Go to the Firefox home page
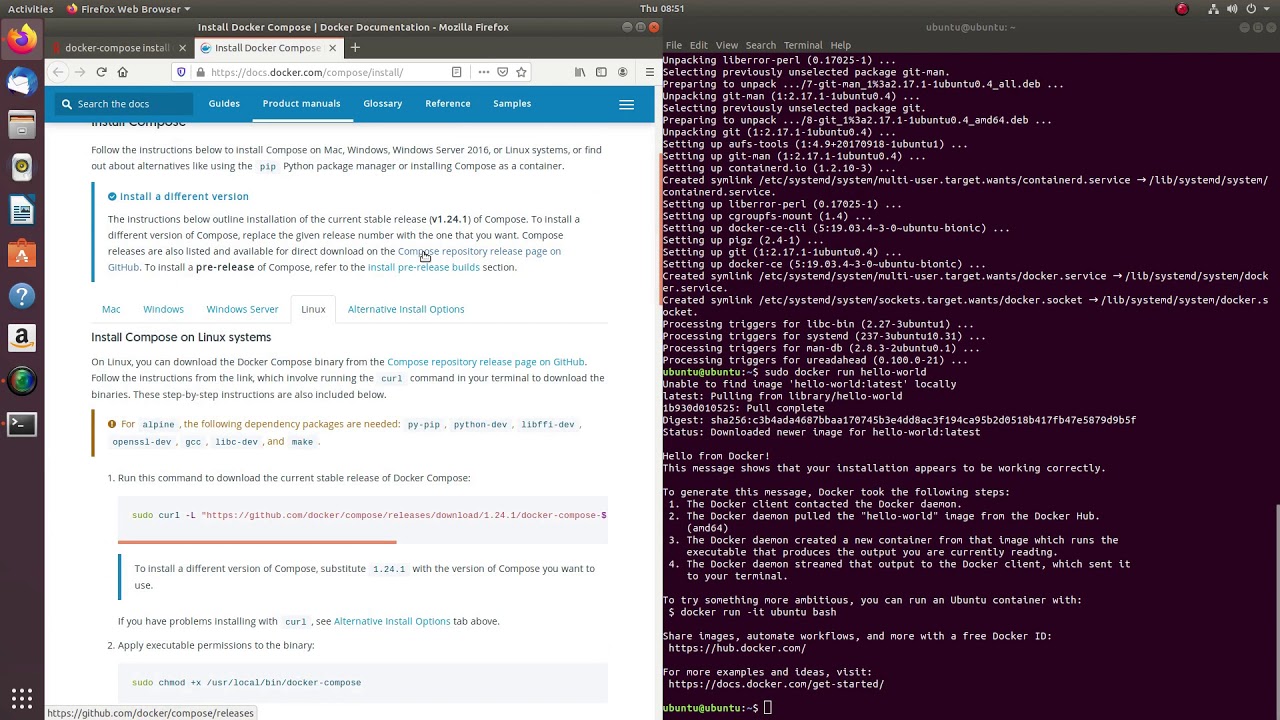The height and width of the screenshot is (720, 1280). [123, 72]
